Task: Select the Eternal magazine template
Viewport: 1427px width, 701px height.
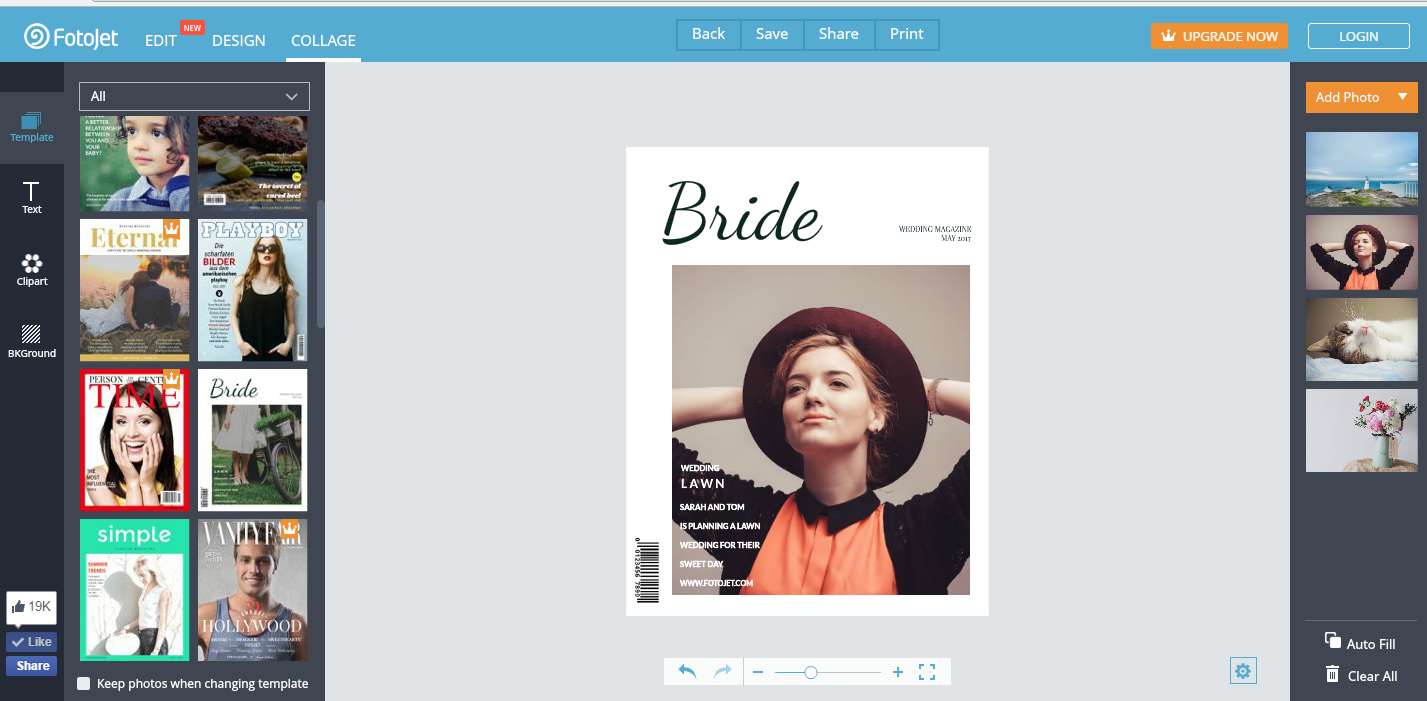Action: pyautogui.click(x=134, y=290)
